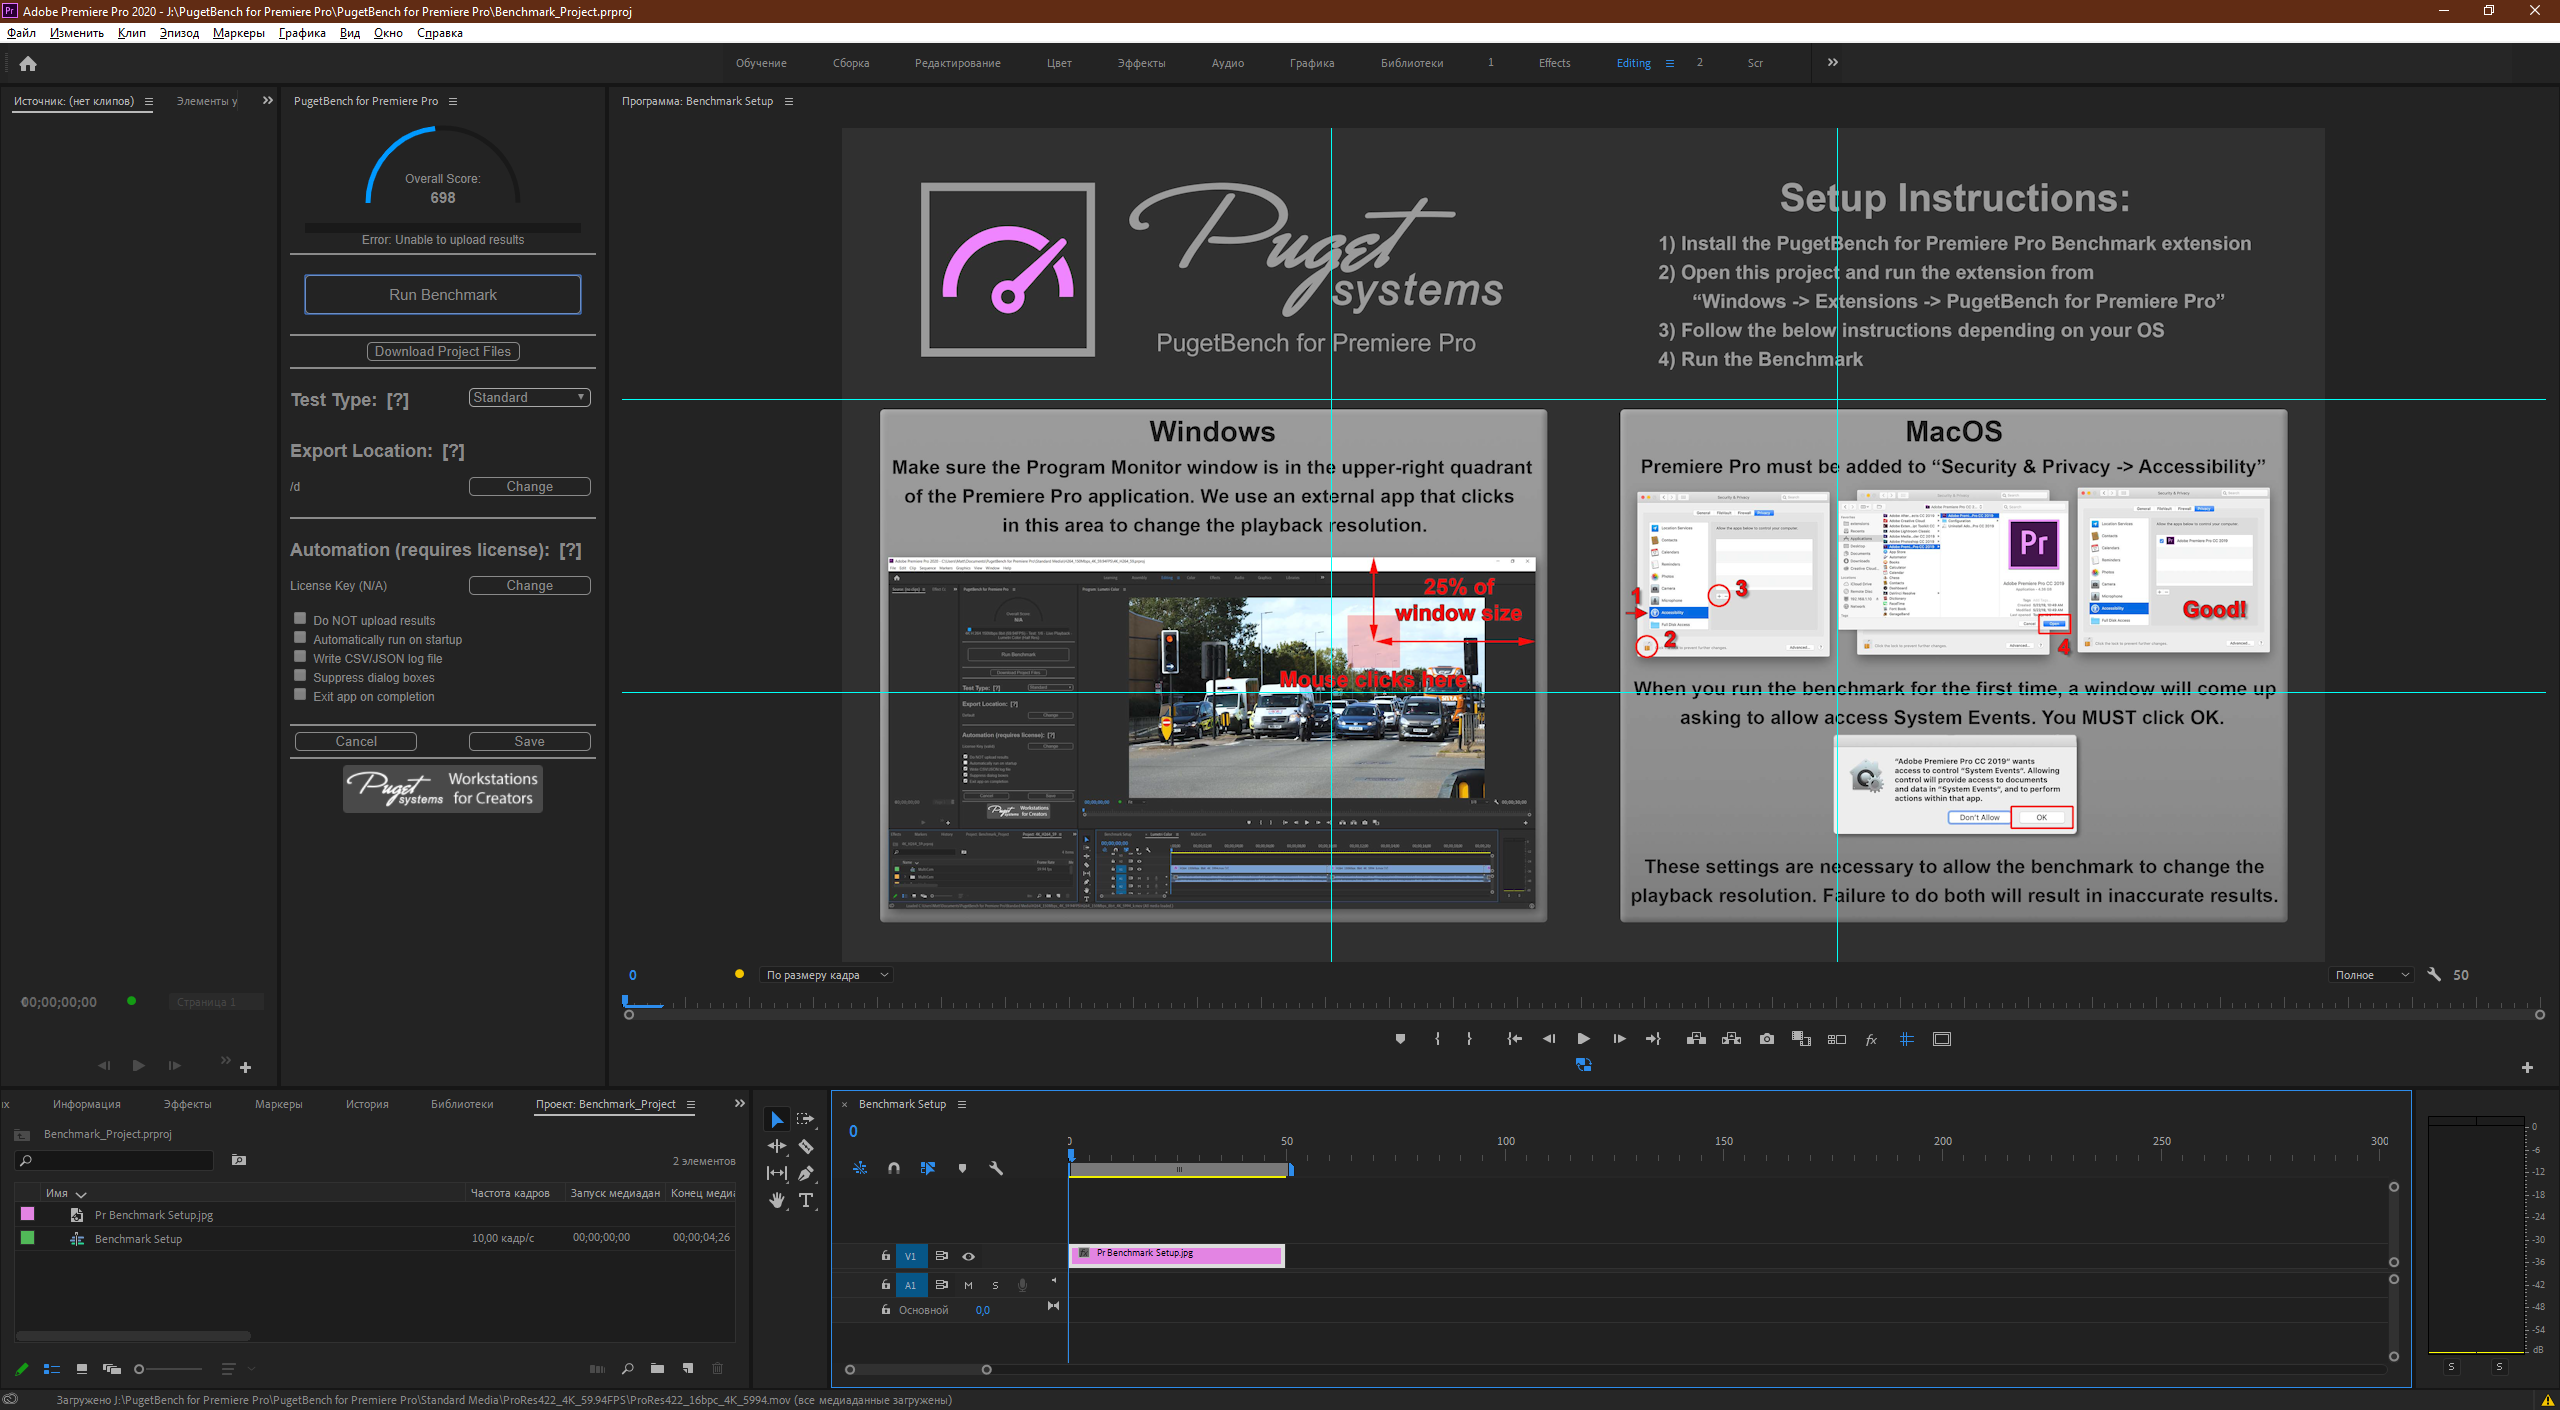2560x1410 pixels.
Task: Create a new bin in Project panel
Action: (x=657, y=1368)
